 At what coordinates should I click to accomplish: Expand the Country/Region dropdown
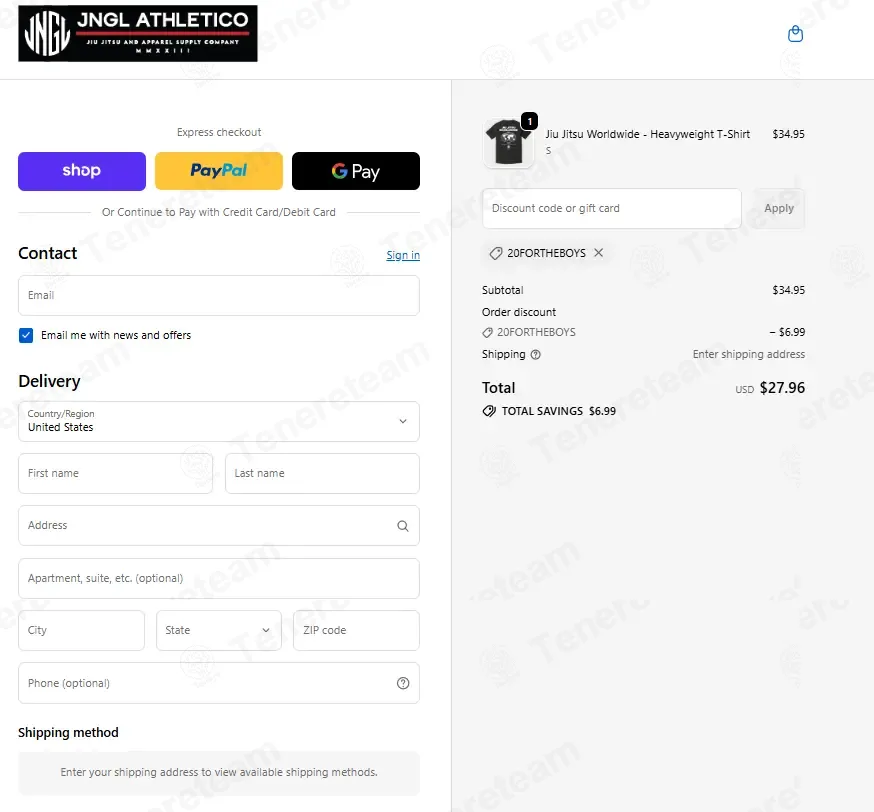(x=218, y=421)
